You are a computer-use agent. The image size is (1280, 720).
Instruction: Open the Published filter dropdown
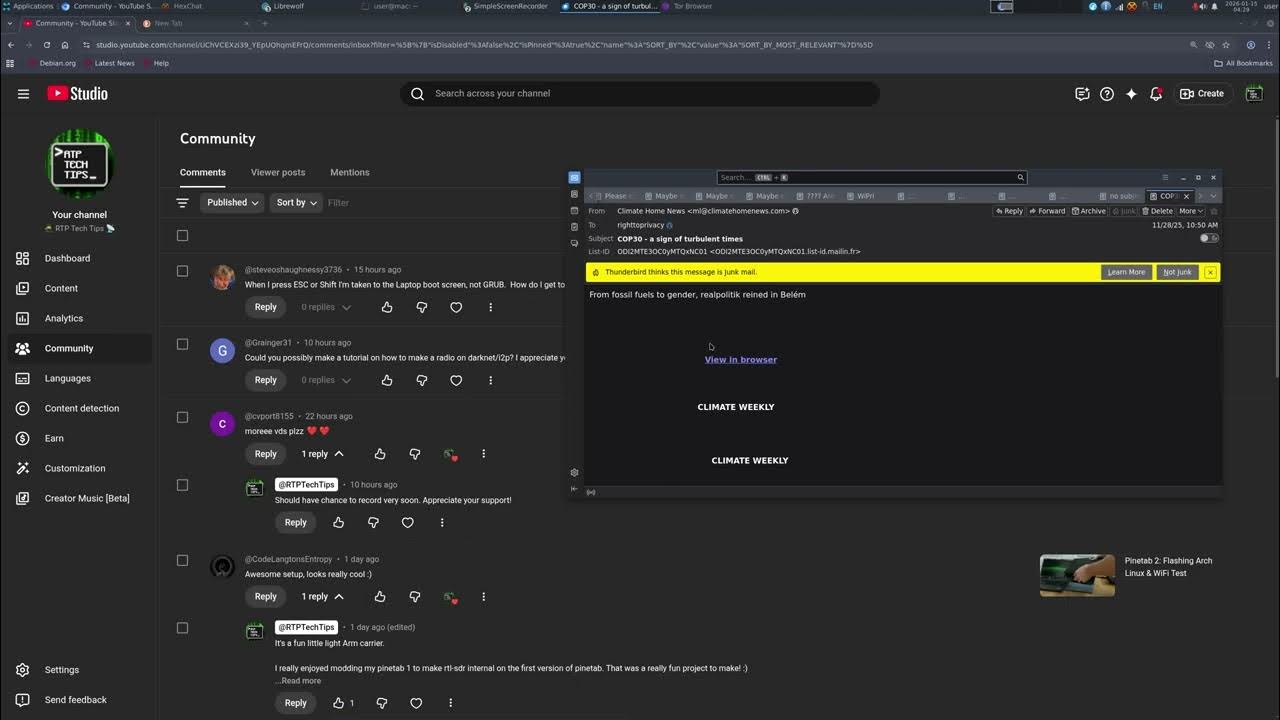point(232,203)
